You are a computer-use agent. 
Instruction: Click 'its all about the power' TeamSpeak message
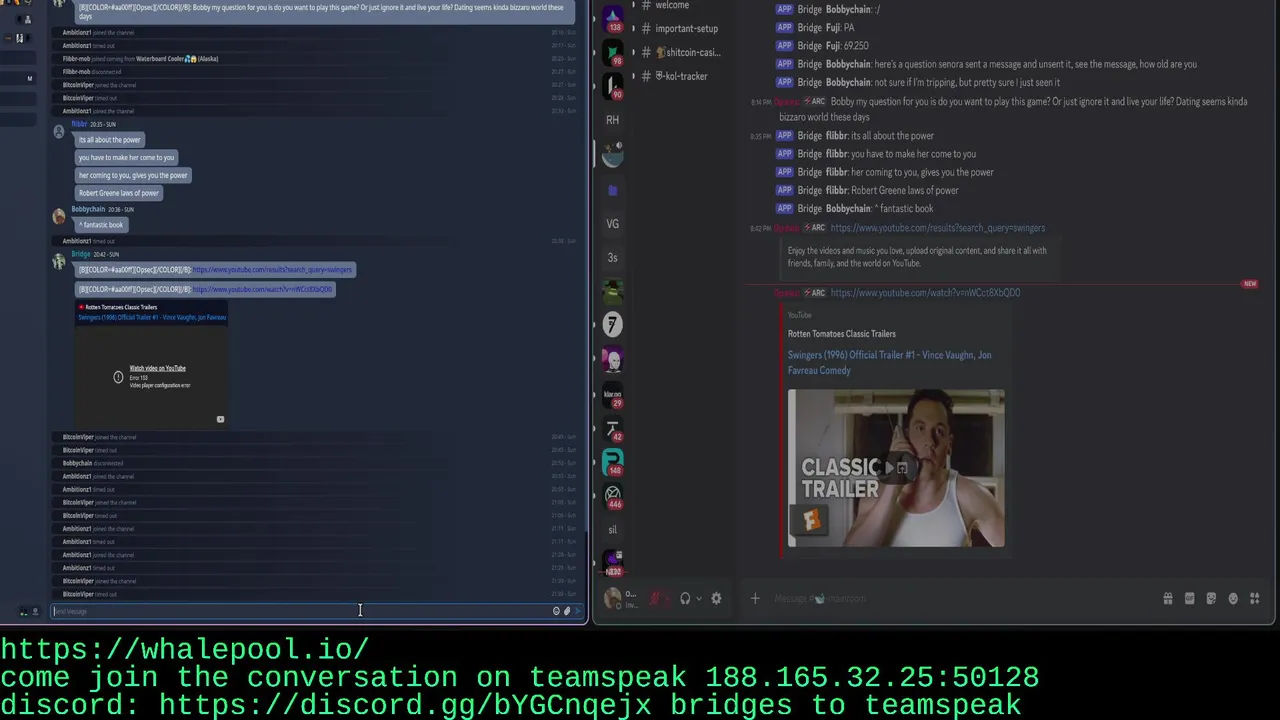click(x=110, y=140)
